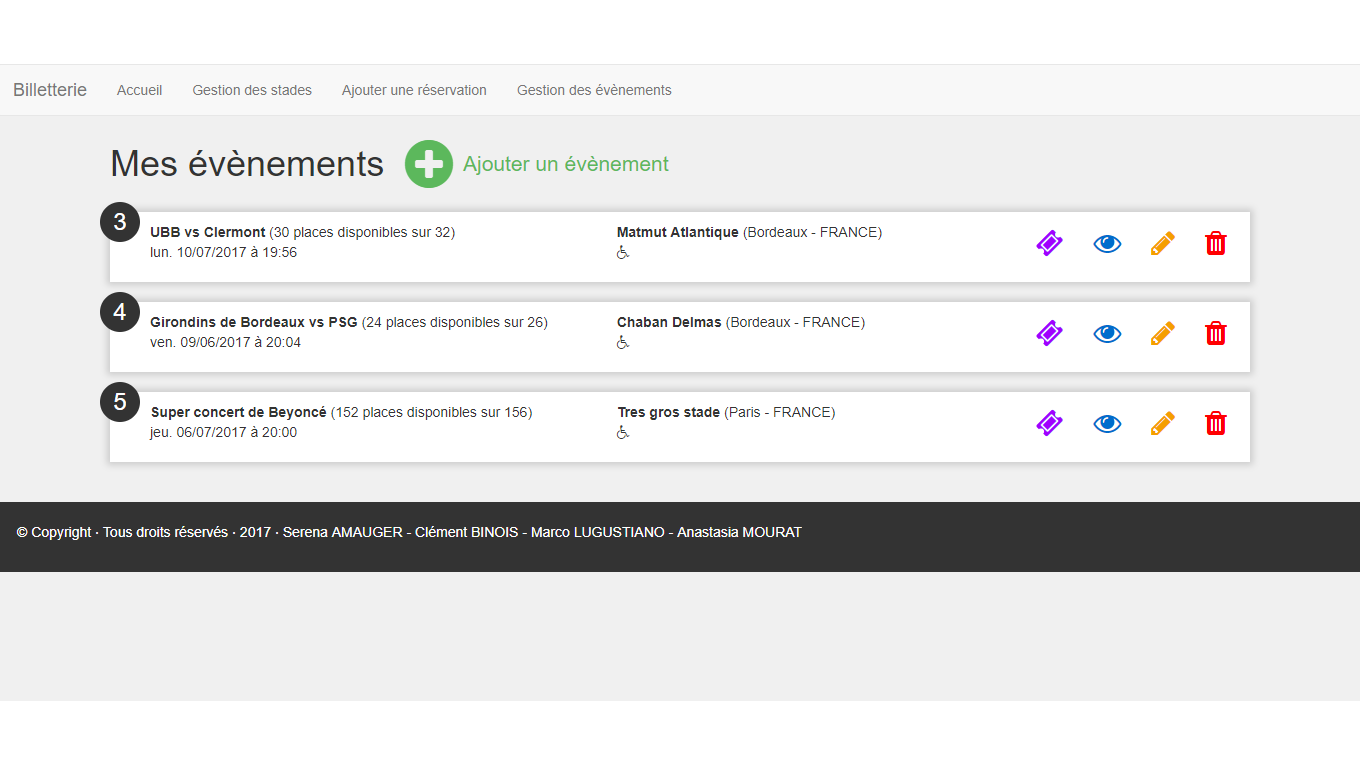This screenshot has height=765, width=1360.
Task: Go to the Accueil menu item
Action: point(139,90)
